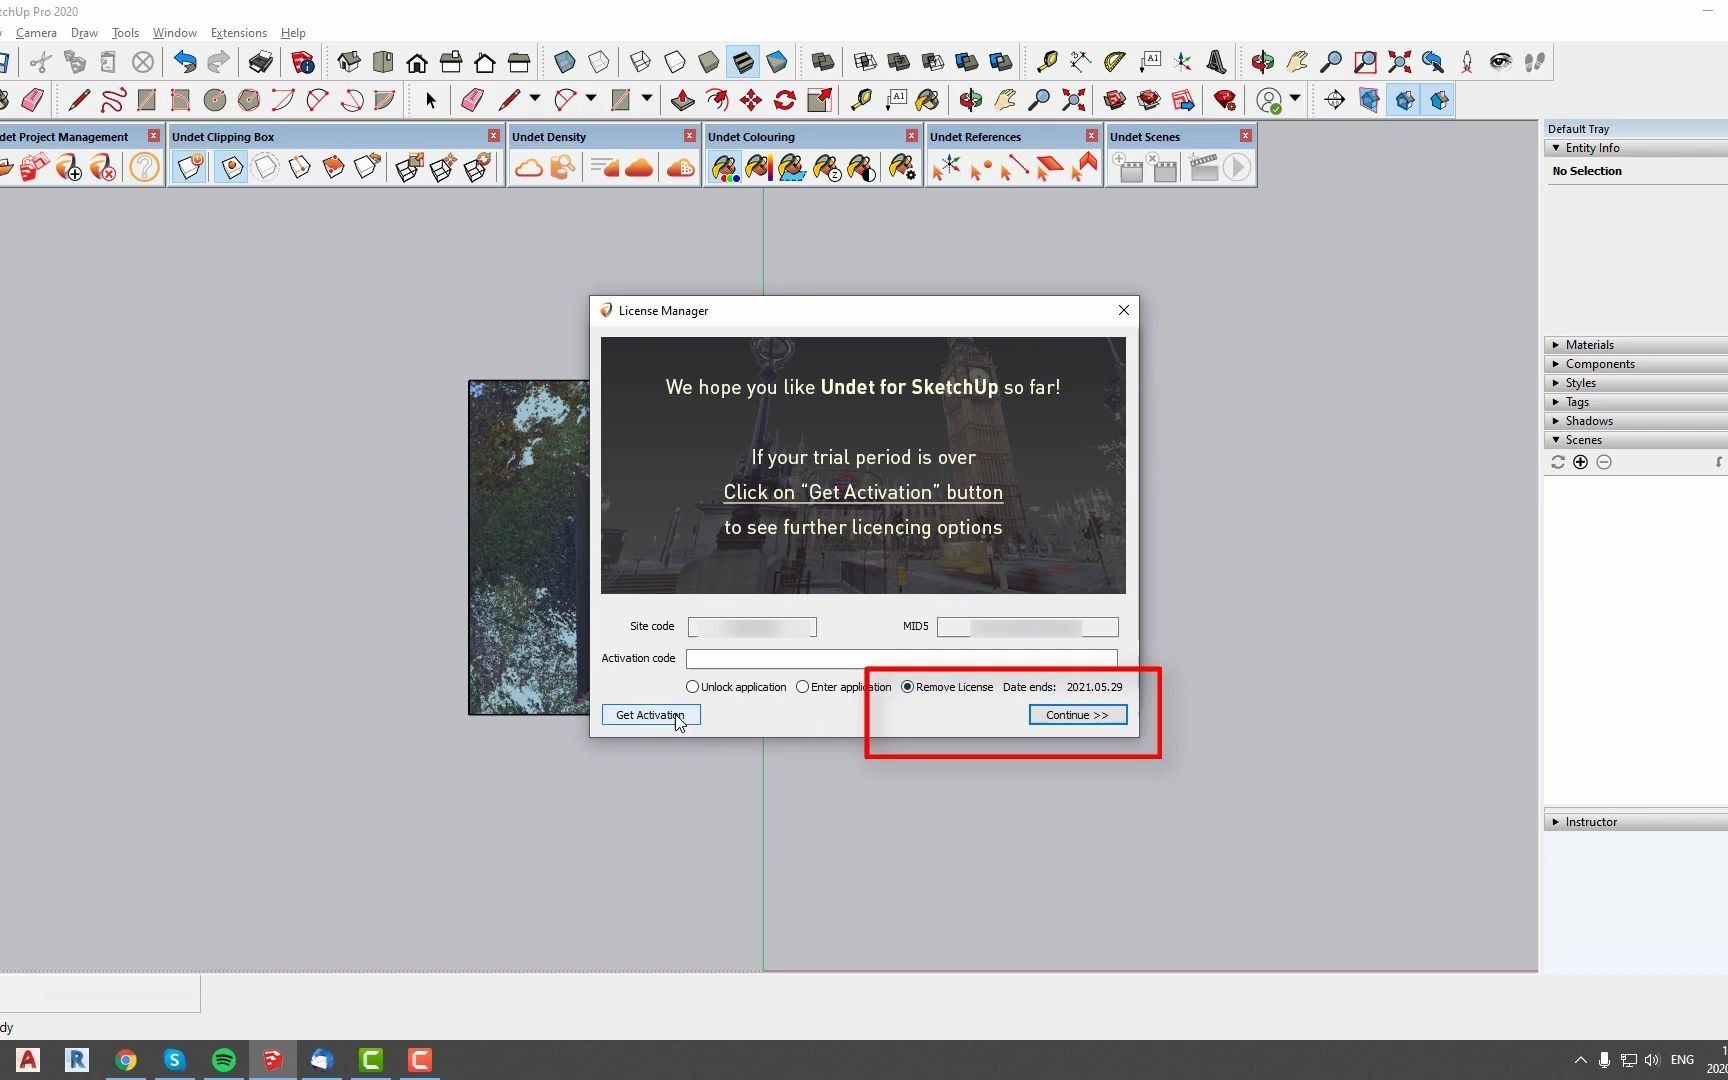Viewport: 1728px width, 1080px height.
Task: Open the Draw menu
Action: coord(84,33)
